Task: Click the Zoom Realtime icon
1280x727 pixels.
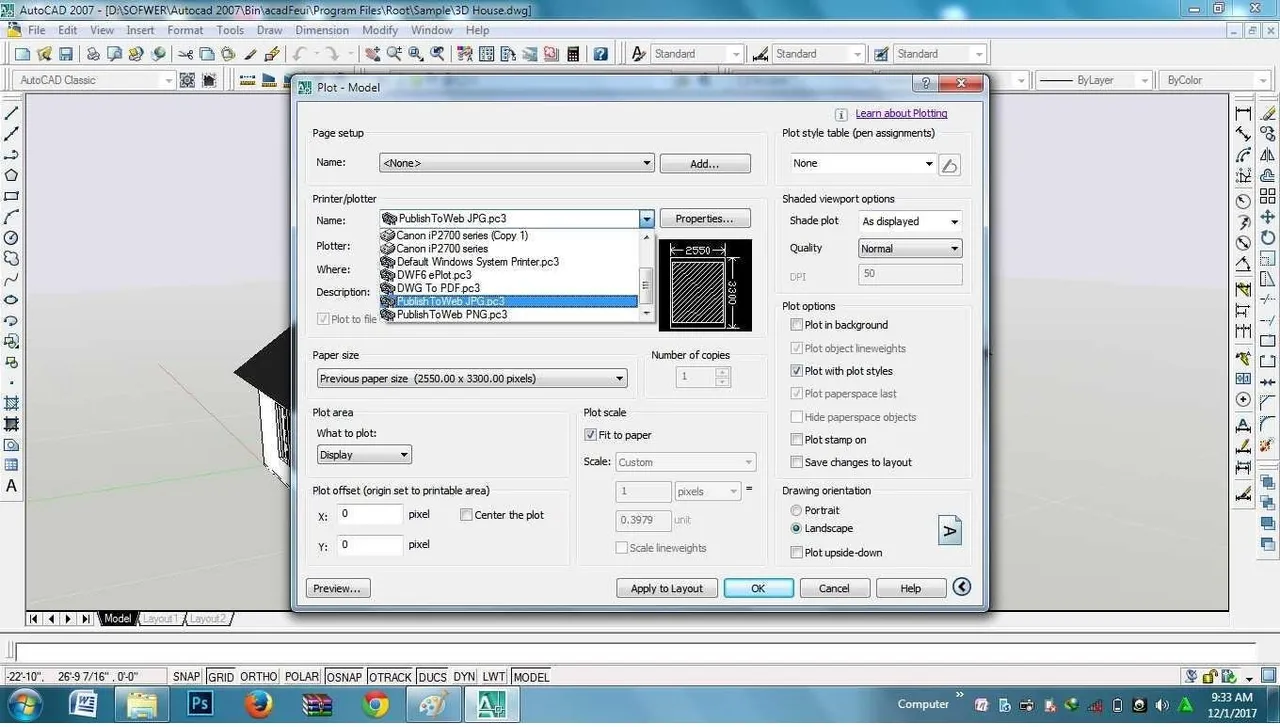Action: [x=395, y=54]
